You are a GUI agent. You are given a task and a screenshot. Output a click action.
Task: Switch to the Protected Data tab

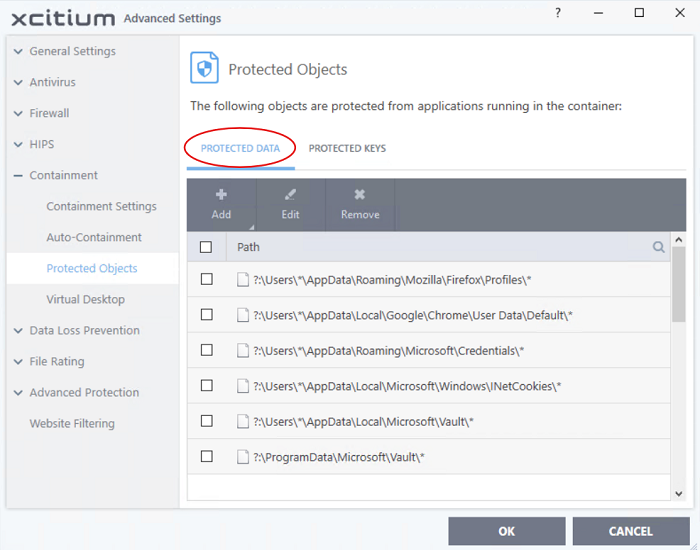(240, 148)
